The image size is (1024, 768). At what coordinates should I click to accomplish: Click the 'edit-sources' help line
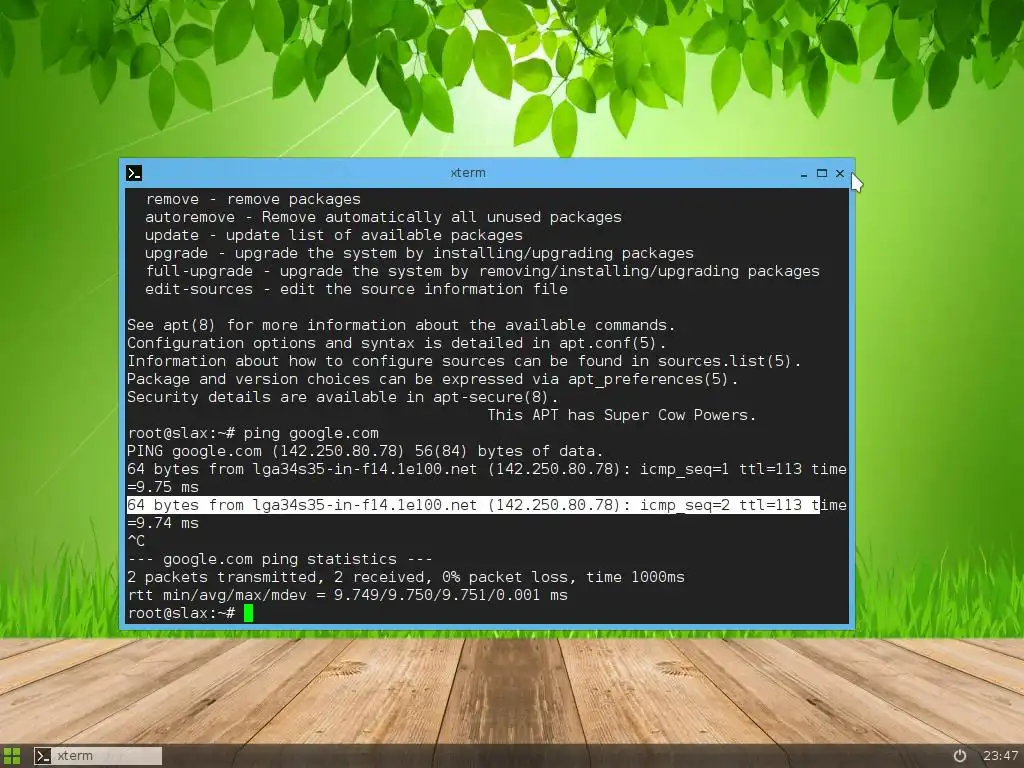(x=356, y=289)
